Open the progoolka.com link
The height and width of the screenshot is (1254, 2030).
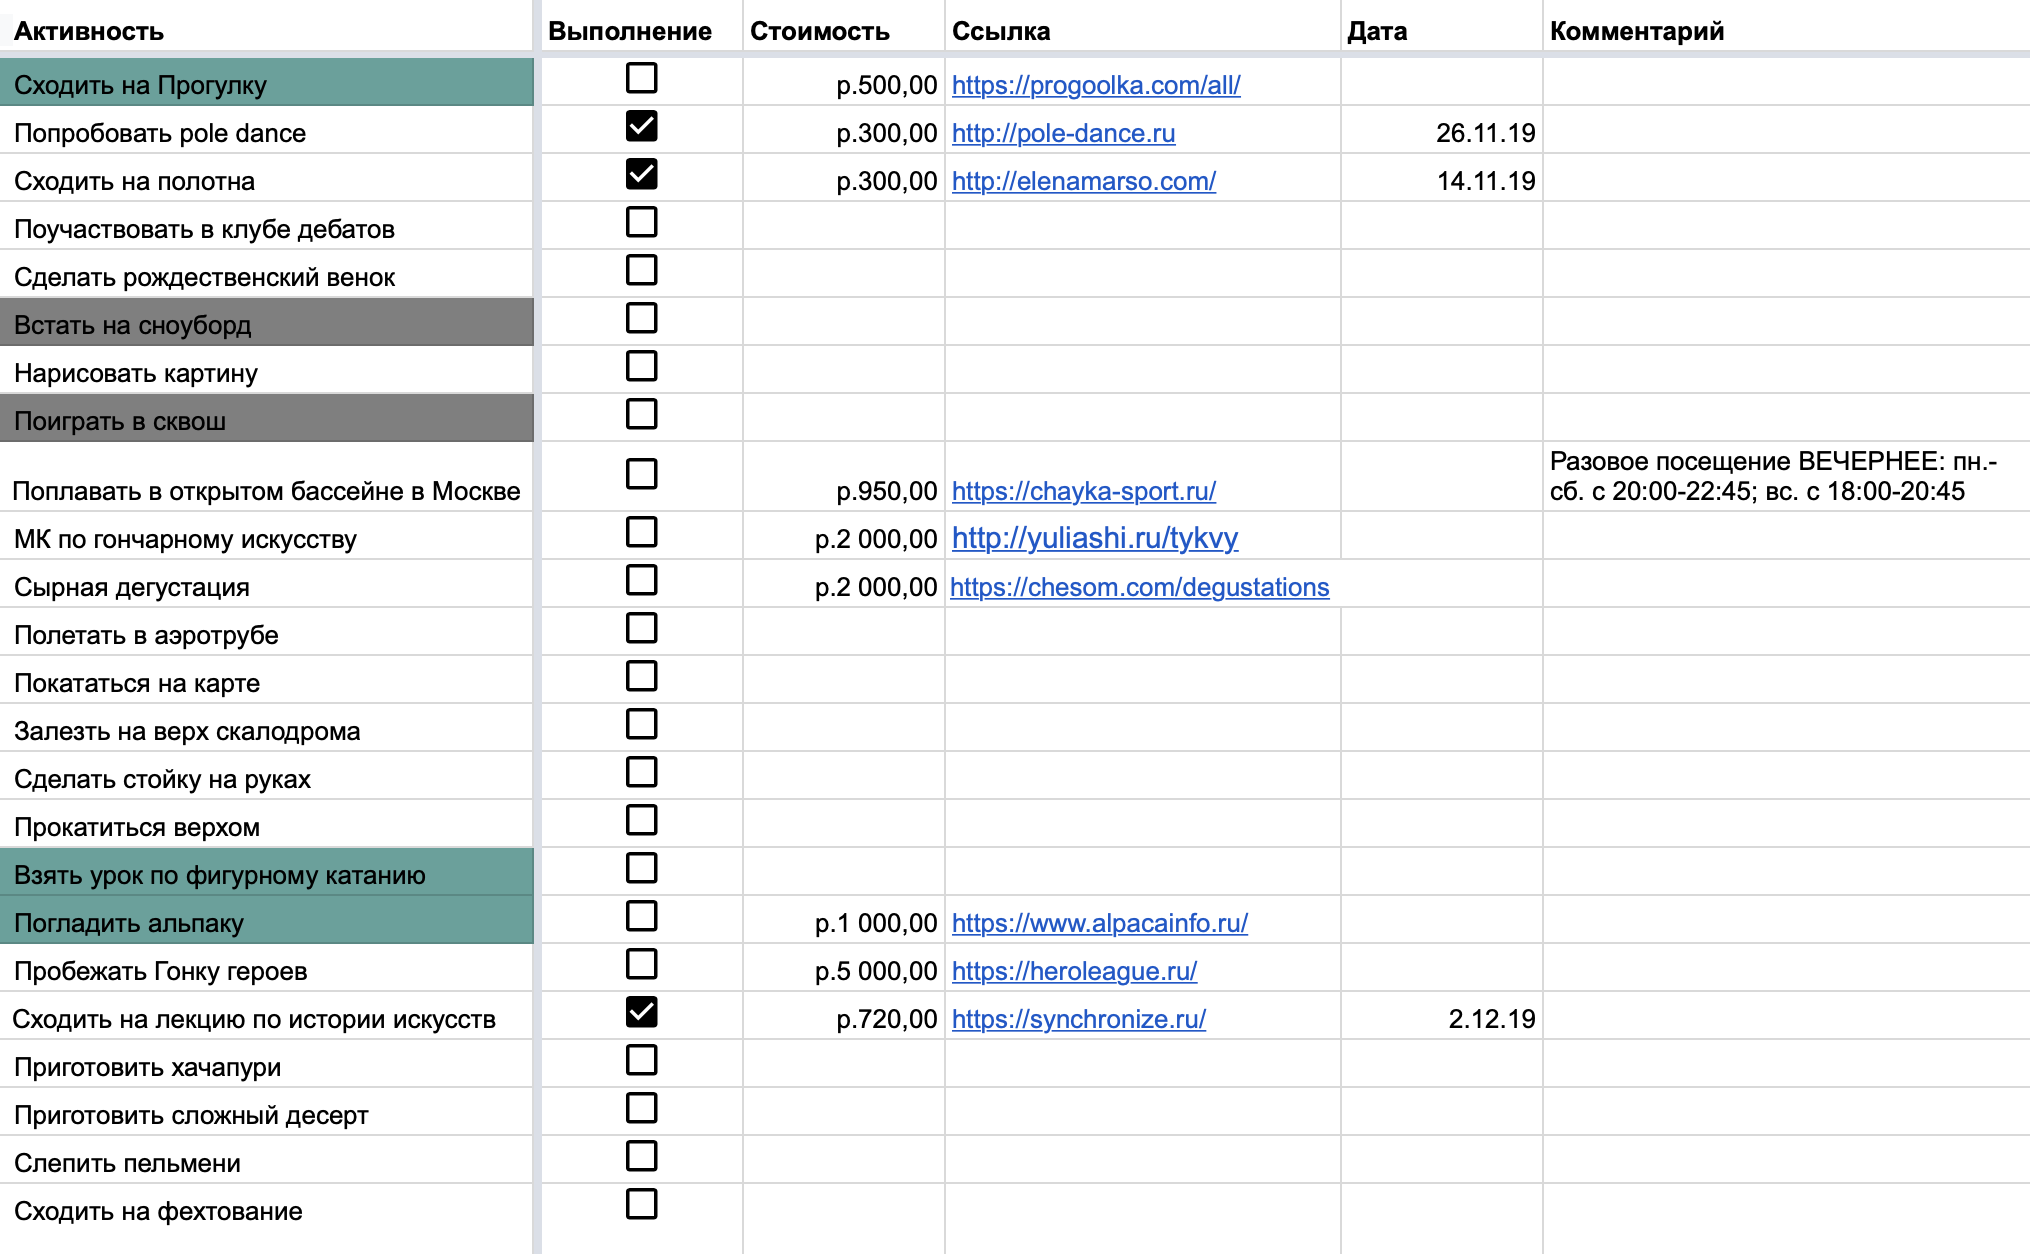[1096, 85]
